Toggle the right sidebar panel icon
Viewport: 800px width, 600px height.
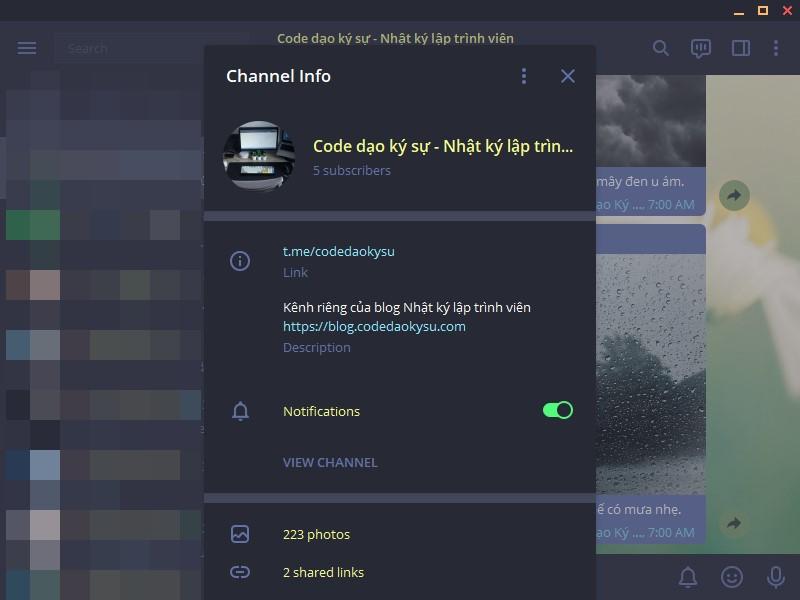741,48
